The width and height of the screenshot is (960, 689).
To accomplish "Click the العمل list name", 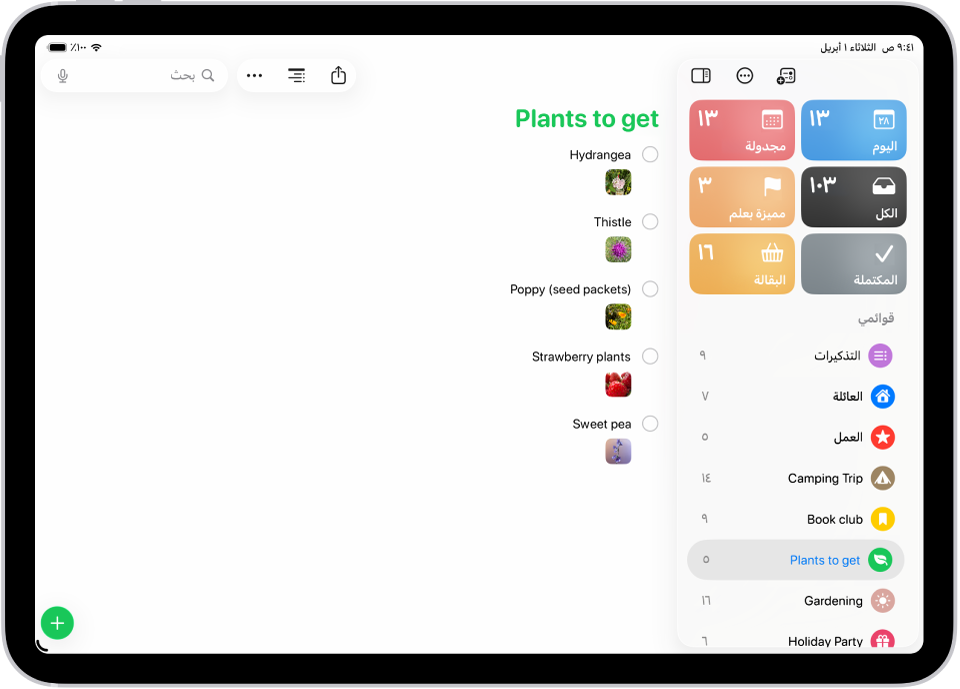I will pyautogui.click(x=848, y=437).
